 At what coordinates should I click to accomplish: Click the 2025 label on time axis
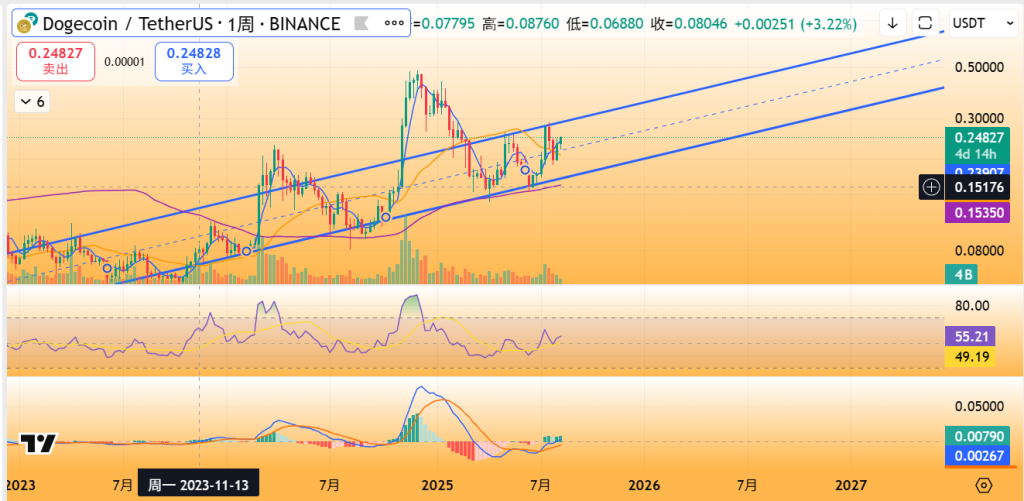(x=437, y=485)
